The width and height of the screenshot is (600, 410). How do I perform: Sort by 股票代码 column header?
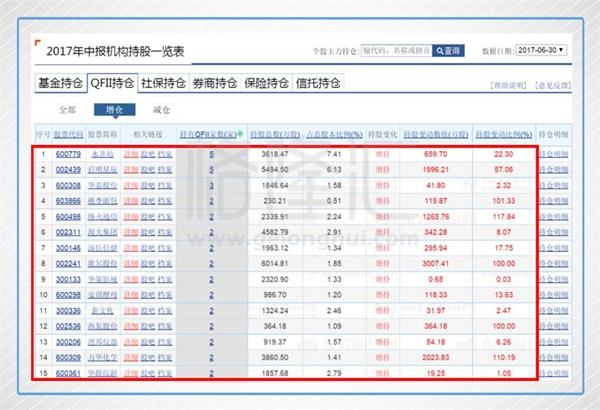pyautogui.click(x=68, y=134)
